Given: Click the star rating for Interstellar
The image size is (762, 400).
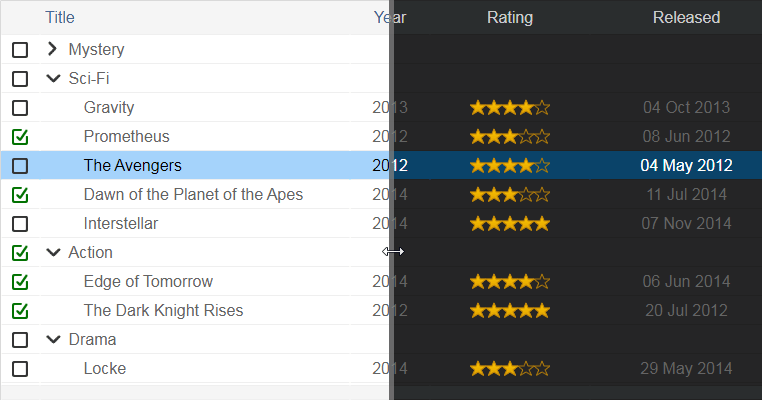Looking at the screenshot, I should [510, 223].
